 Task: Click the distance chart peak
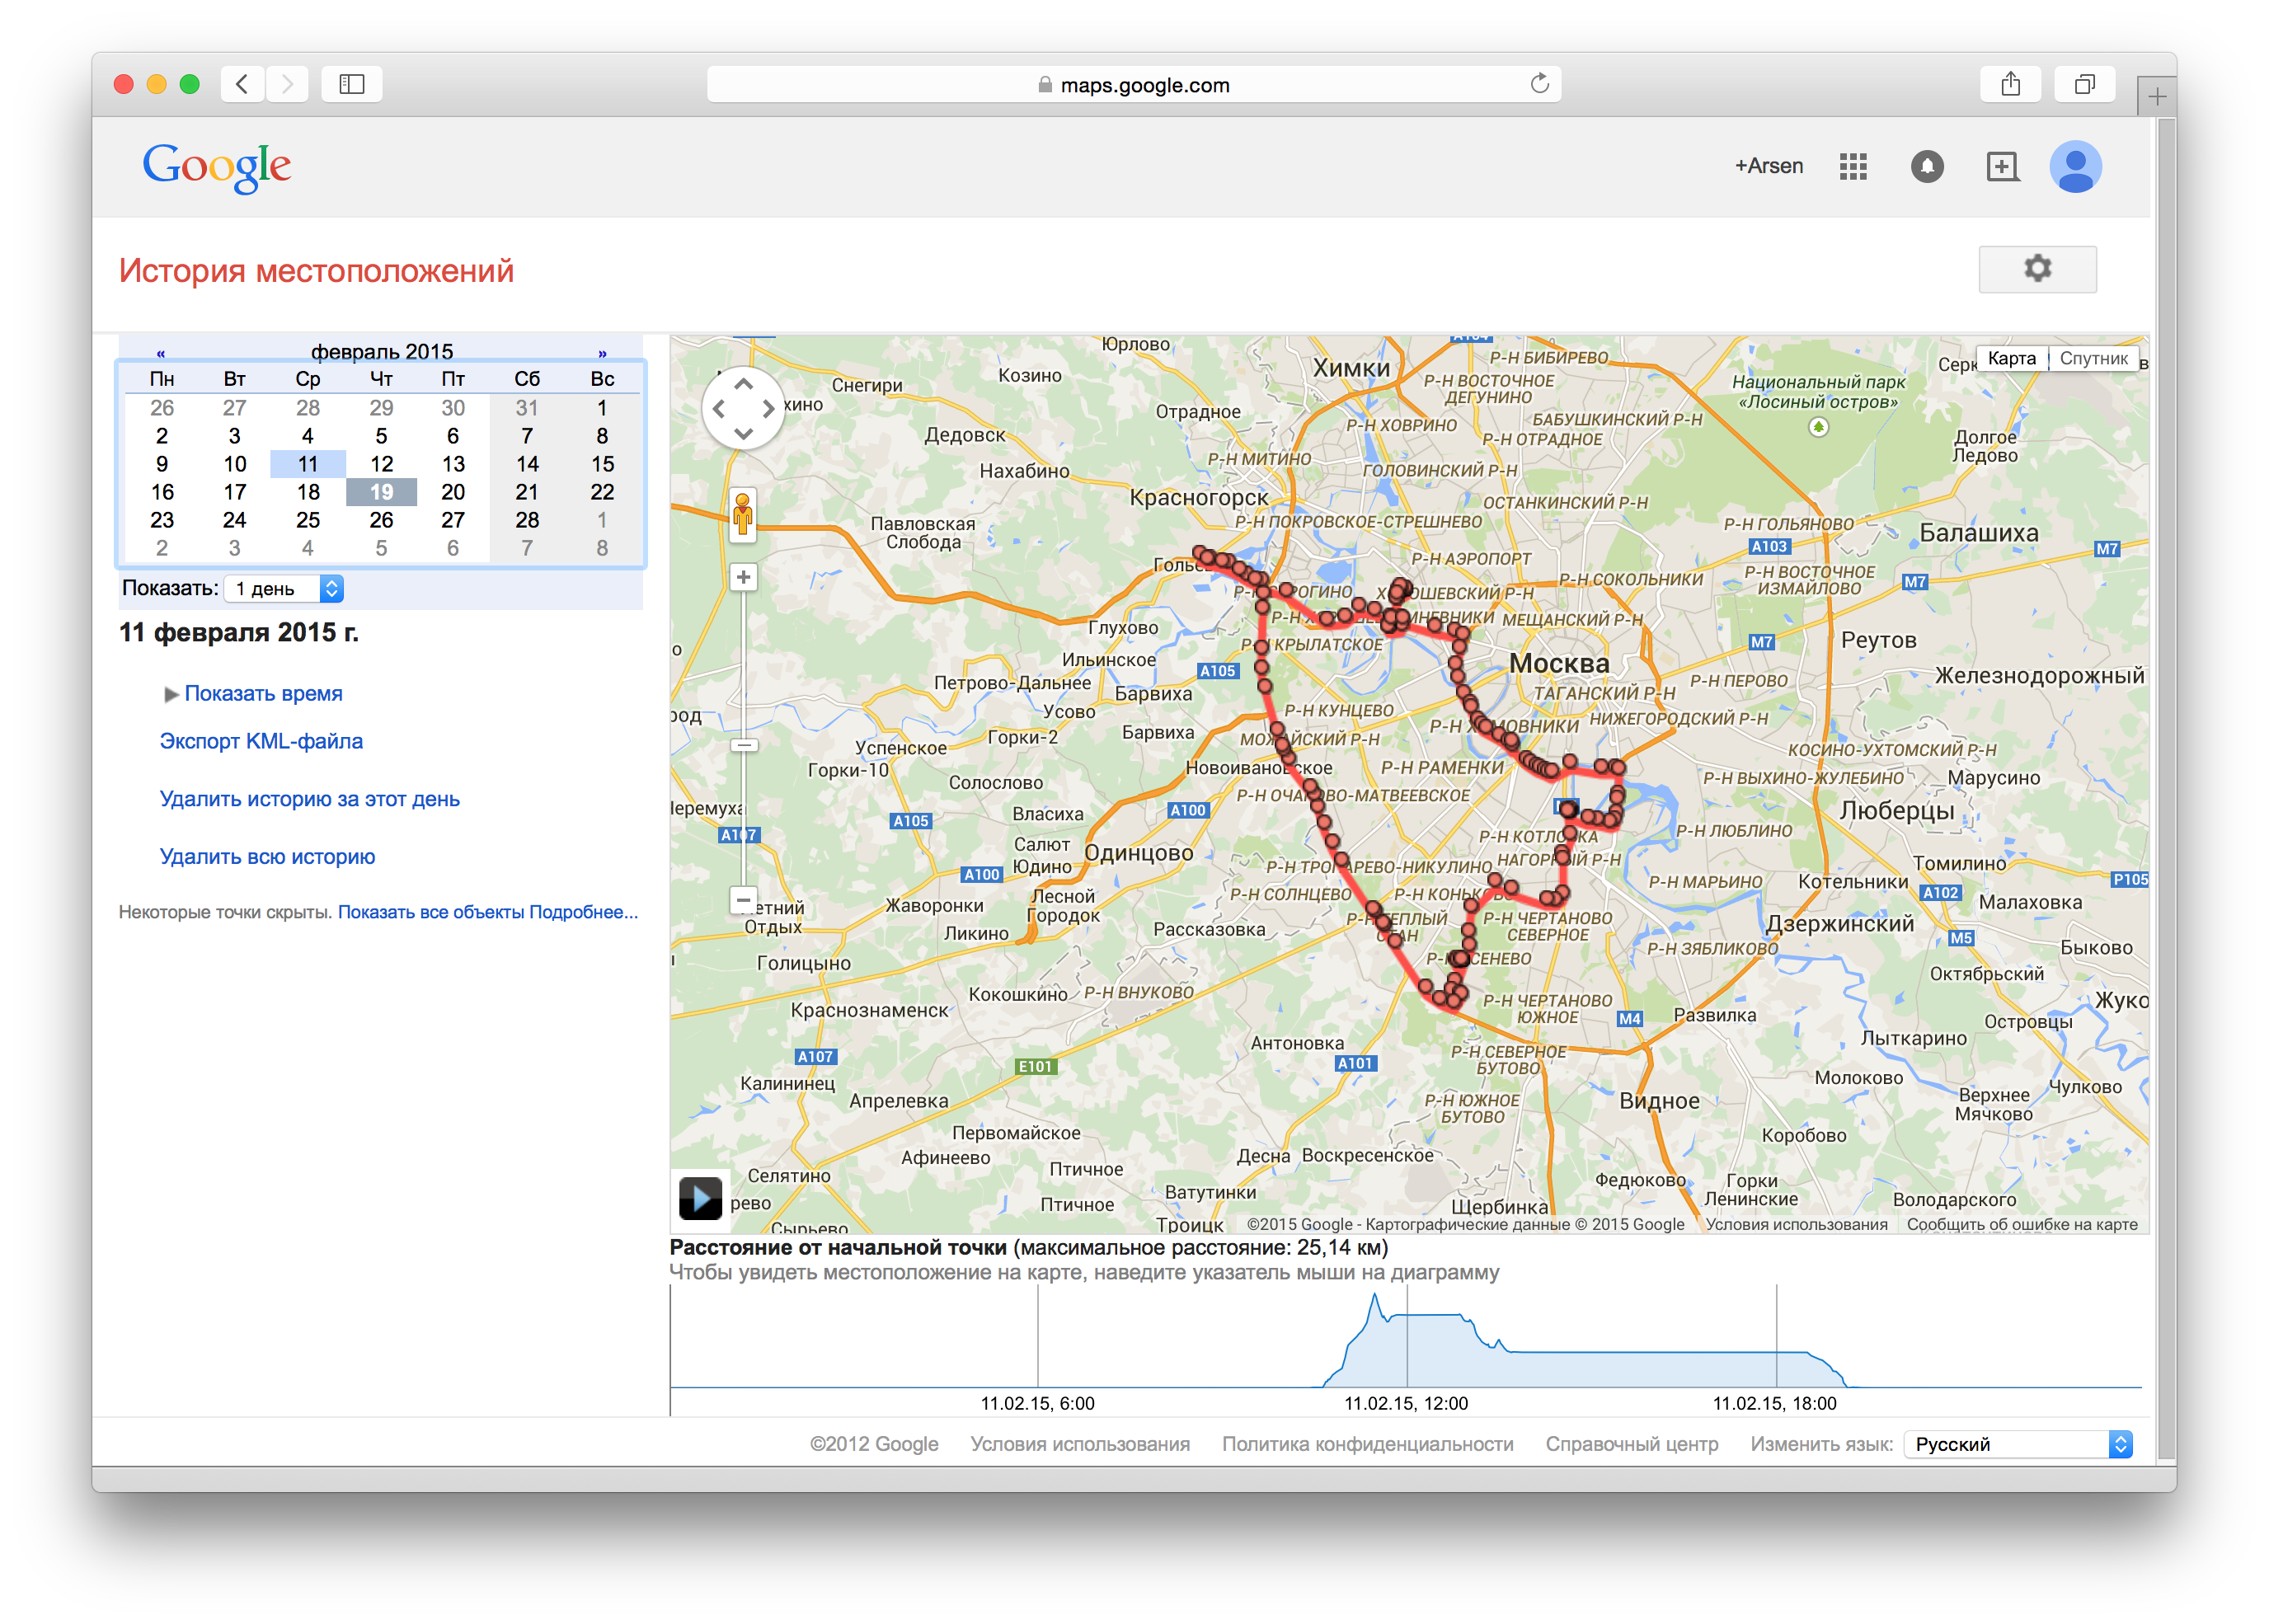coord(1374,1297)
